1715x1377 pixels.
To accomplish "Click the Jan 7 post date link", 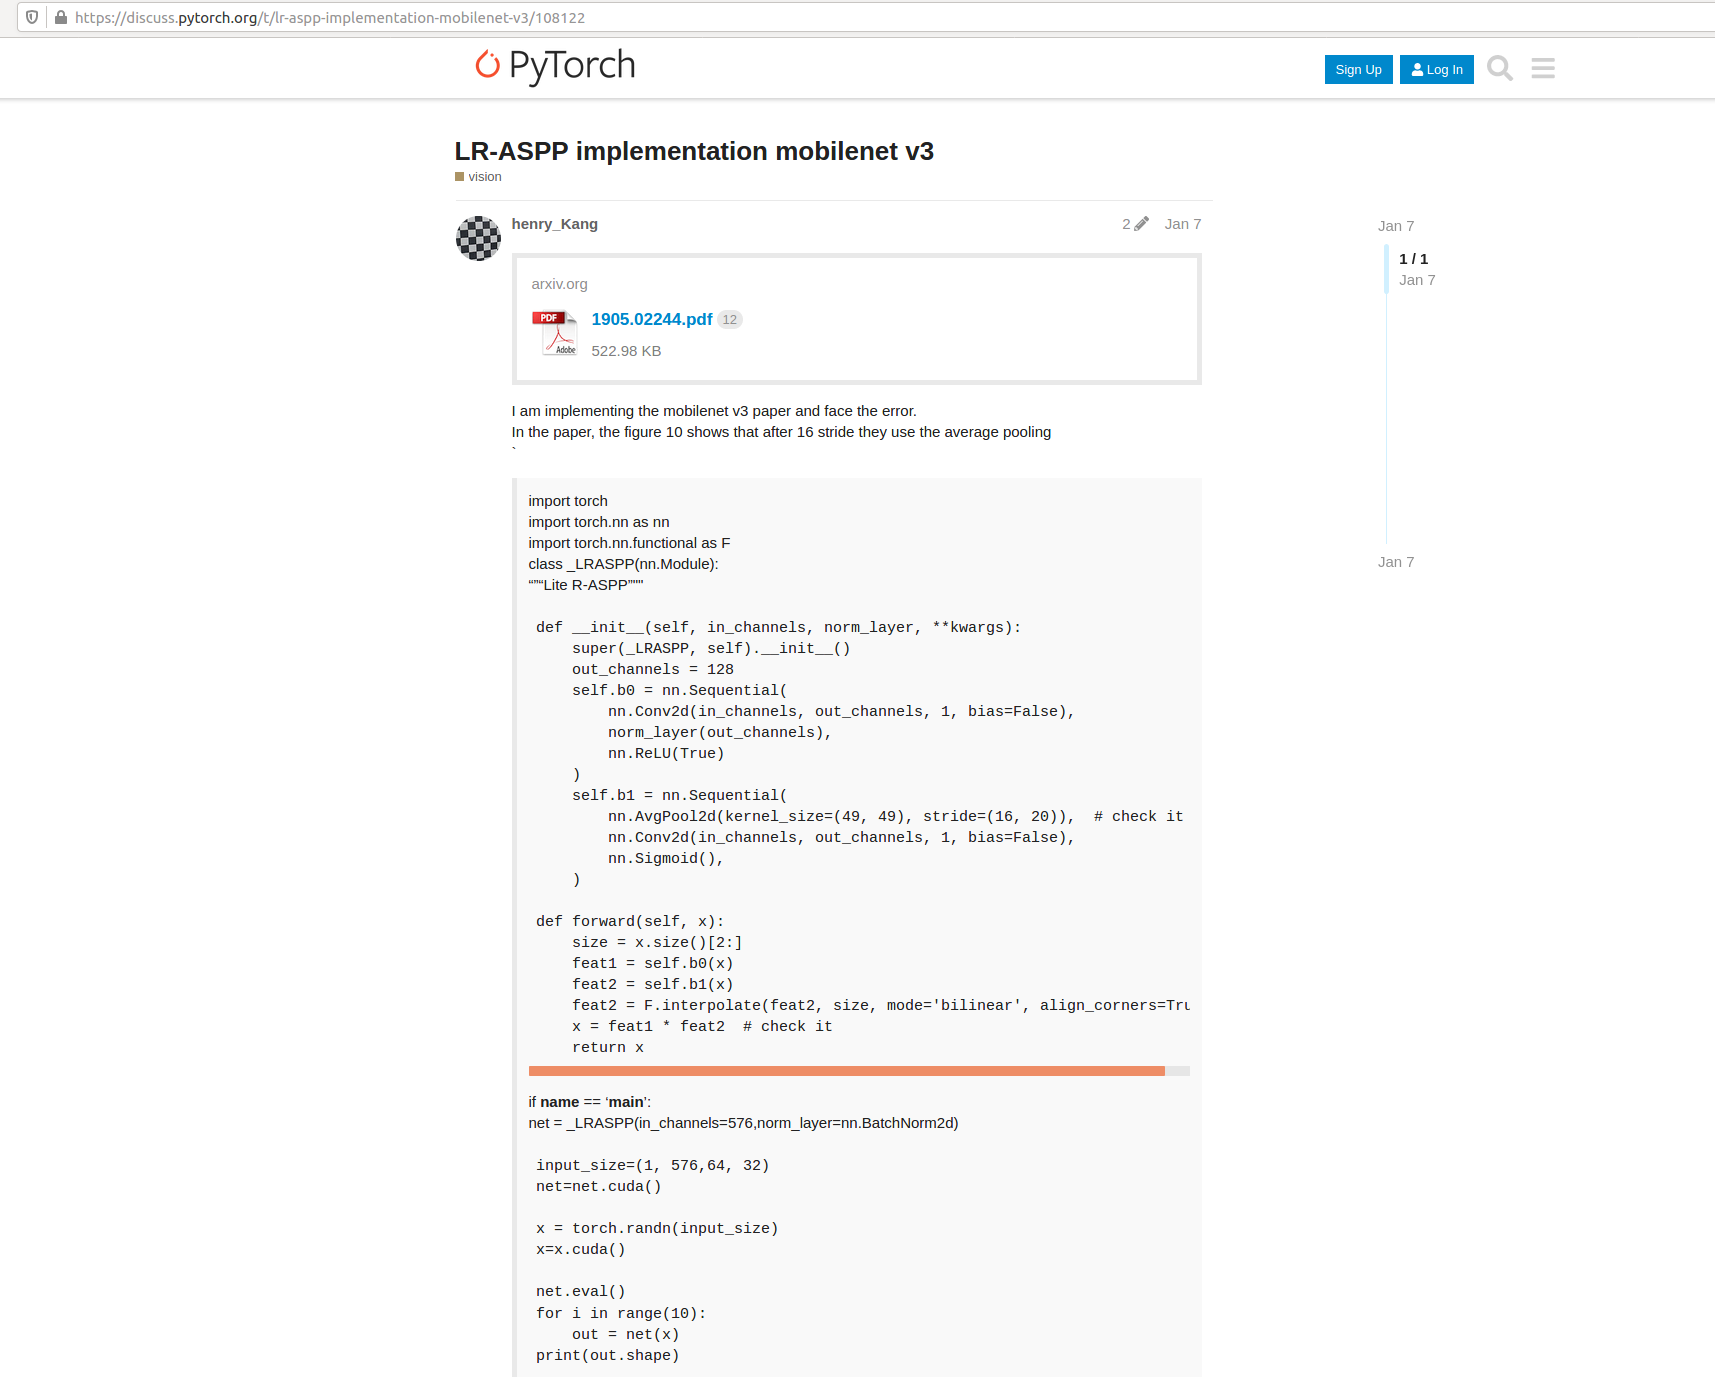I will pos(1182,223).
